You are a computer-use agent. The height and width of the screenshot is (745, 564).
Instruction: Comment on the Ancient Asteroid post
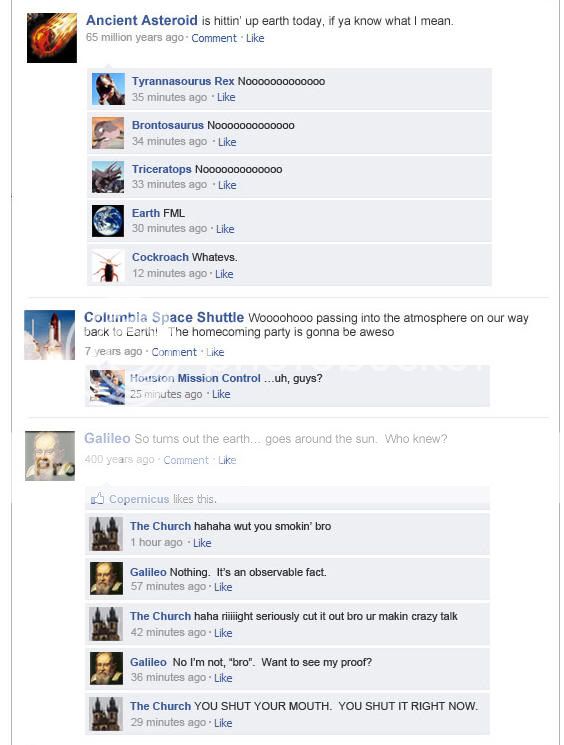coord(214,38)
